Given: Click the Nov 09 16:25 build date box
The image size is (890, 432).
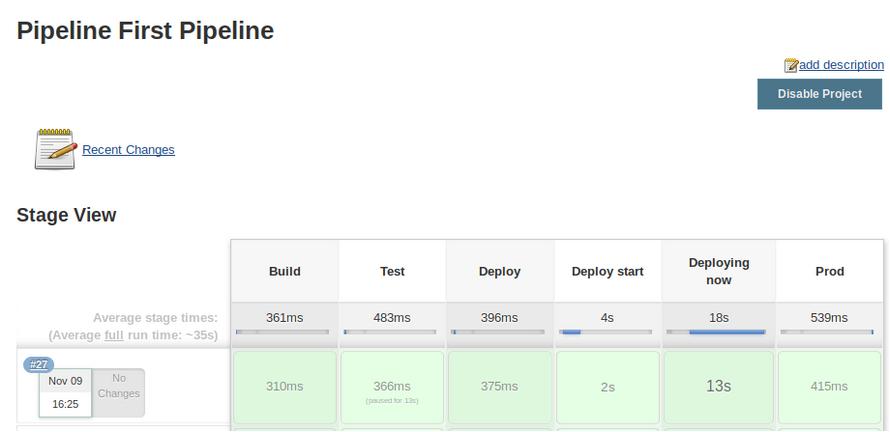Looking at the screenshot, I should 65,392.
